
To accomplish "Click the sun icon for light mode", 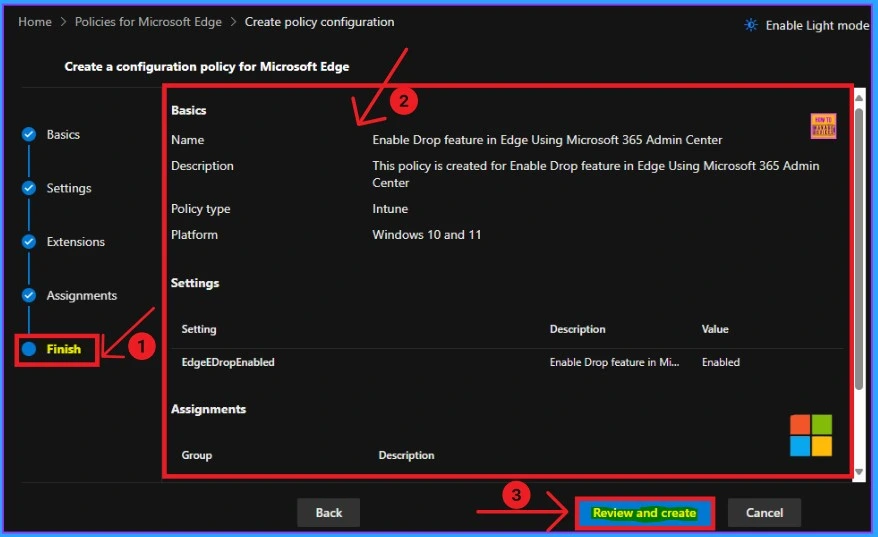I will [x=750, y=25].
